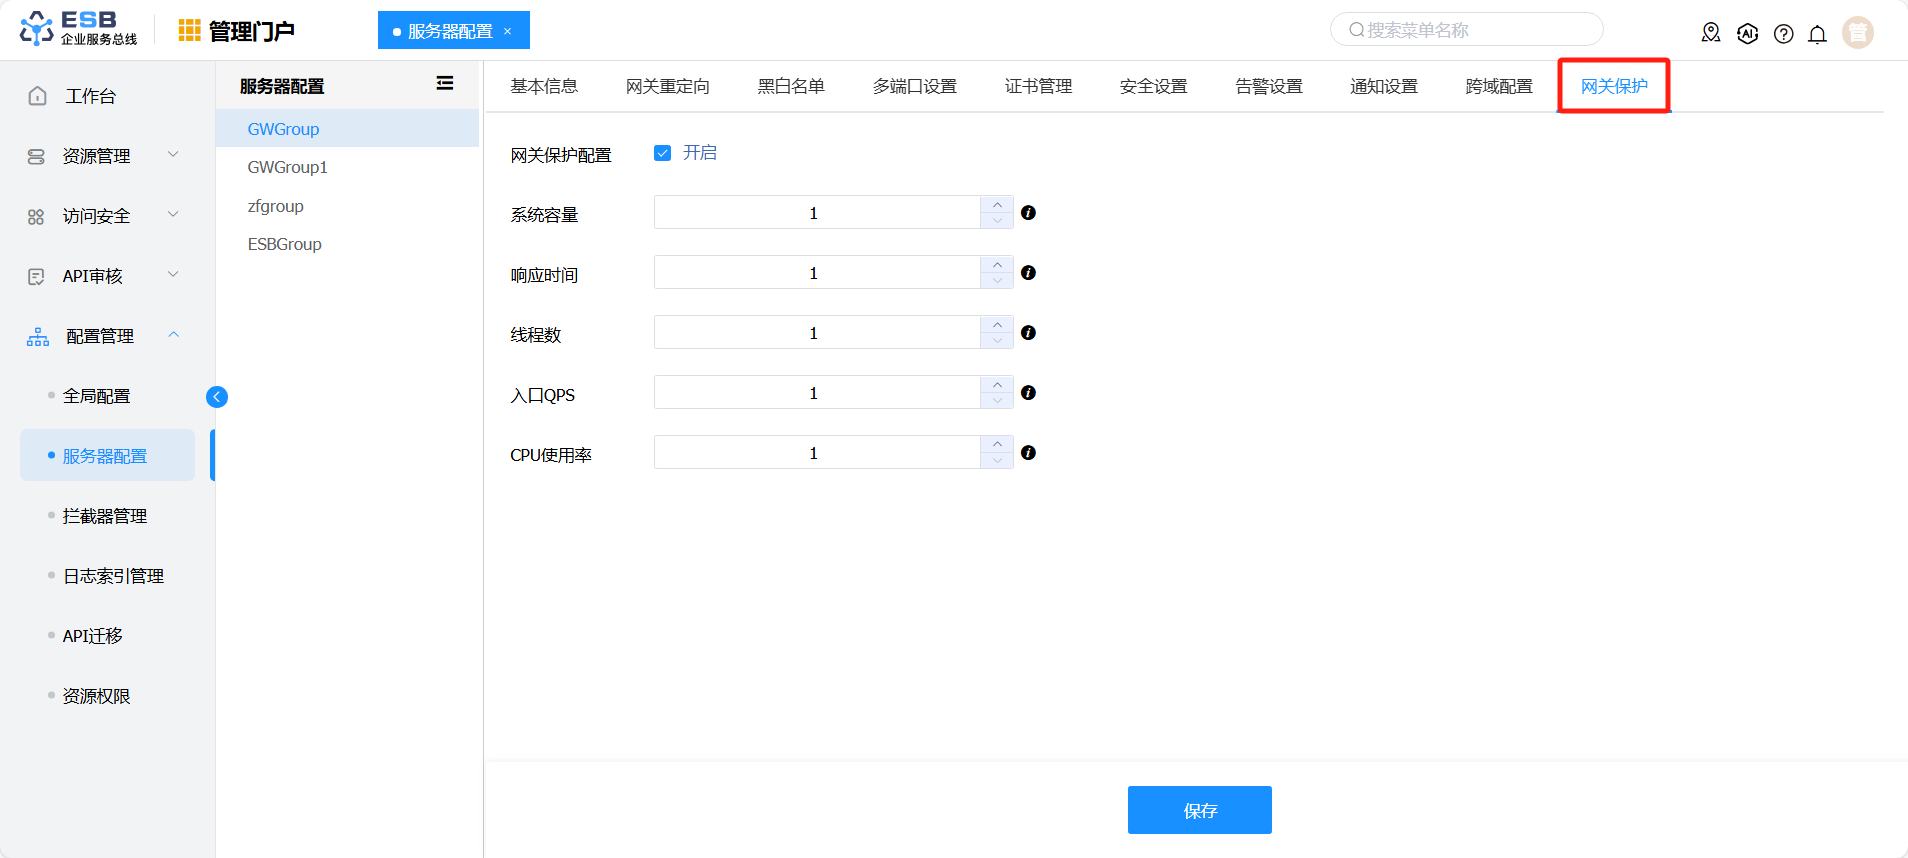Viewport: 1908px width, 858px height.
Task: Click the info icon beside 系统容量
Action: (x=1028, y=213)
